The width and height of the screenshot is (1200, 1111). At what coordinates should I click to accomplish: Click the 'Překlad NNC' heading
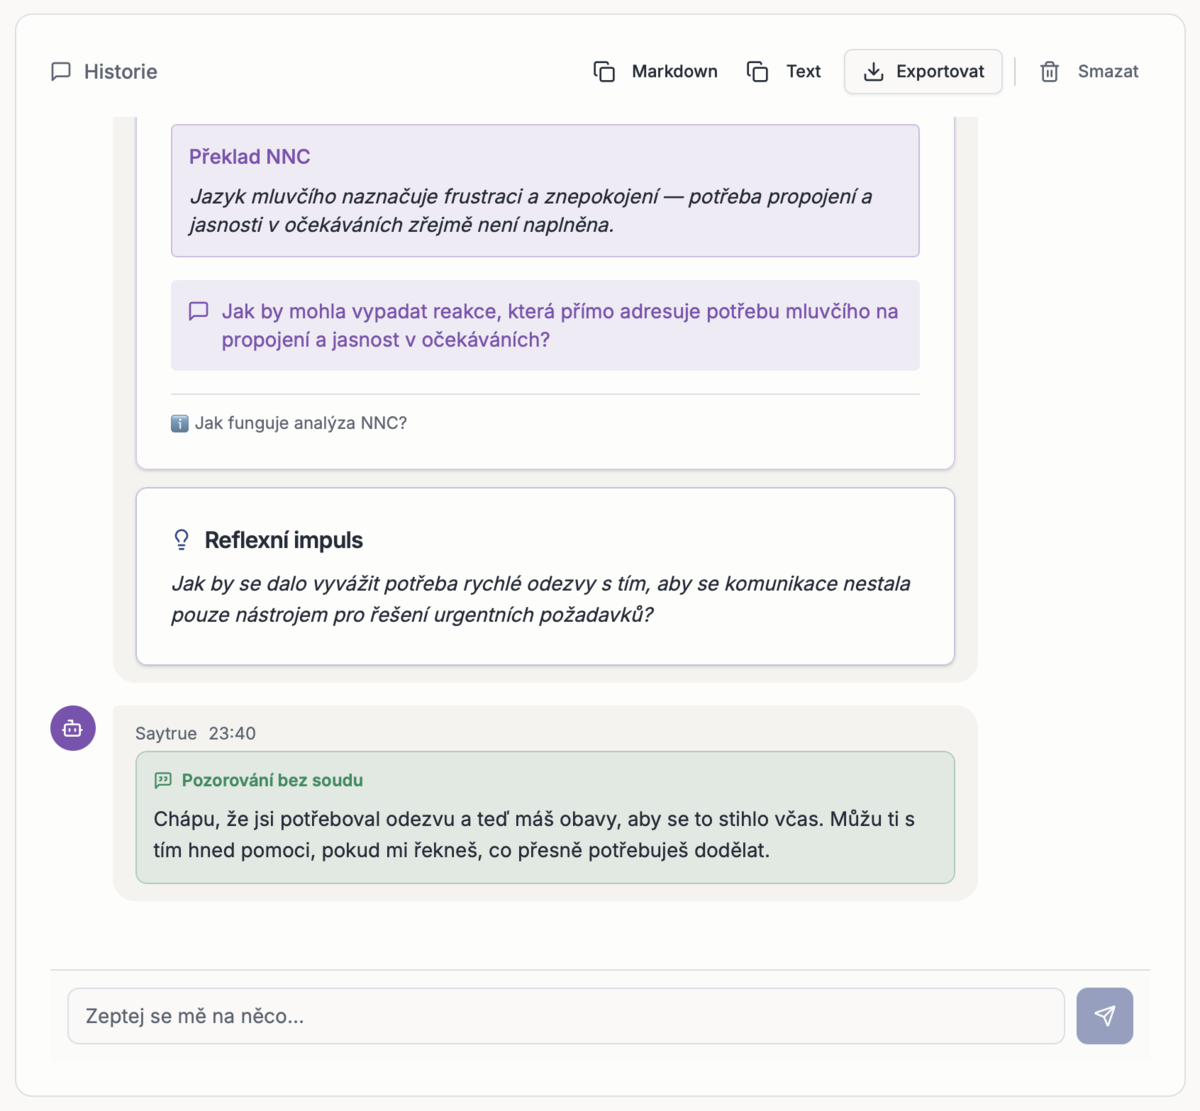(250, 156)
